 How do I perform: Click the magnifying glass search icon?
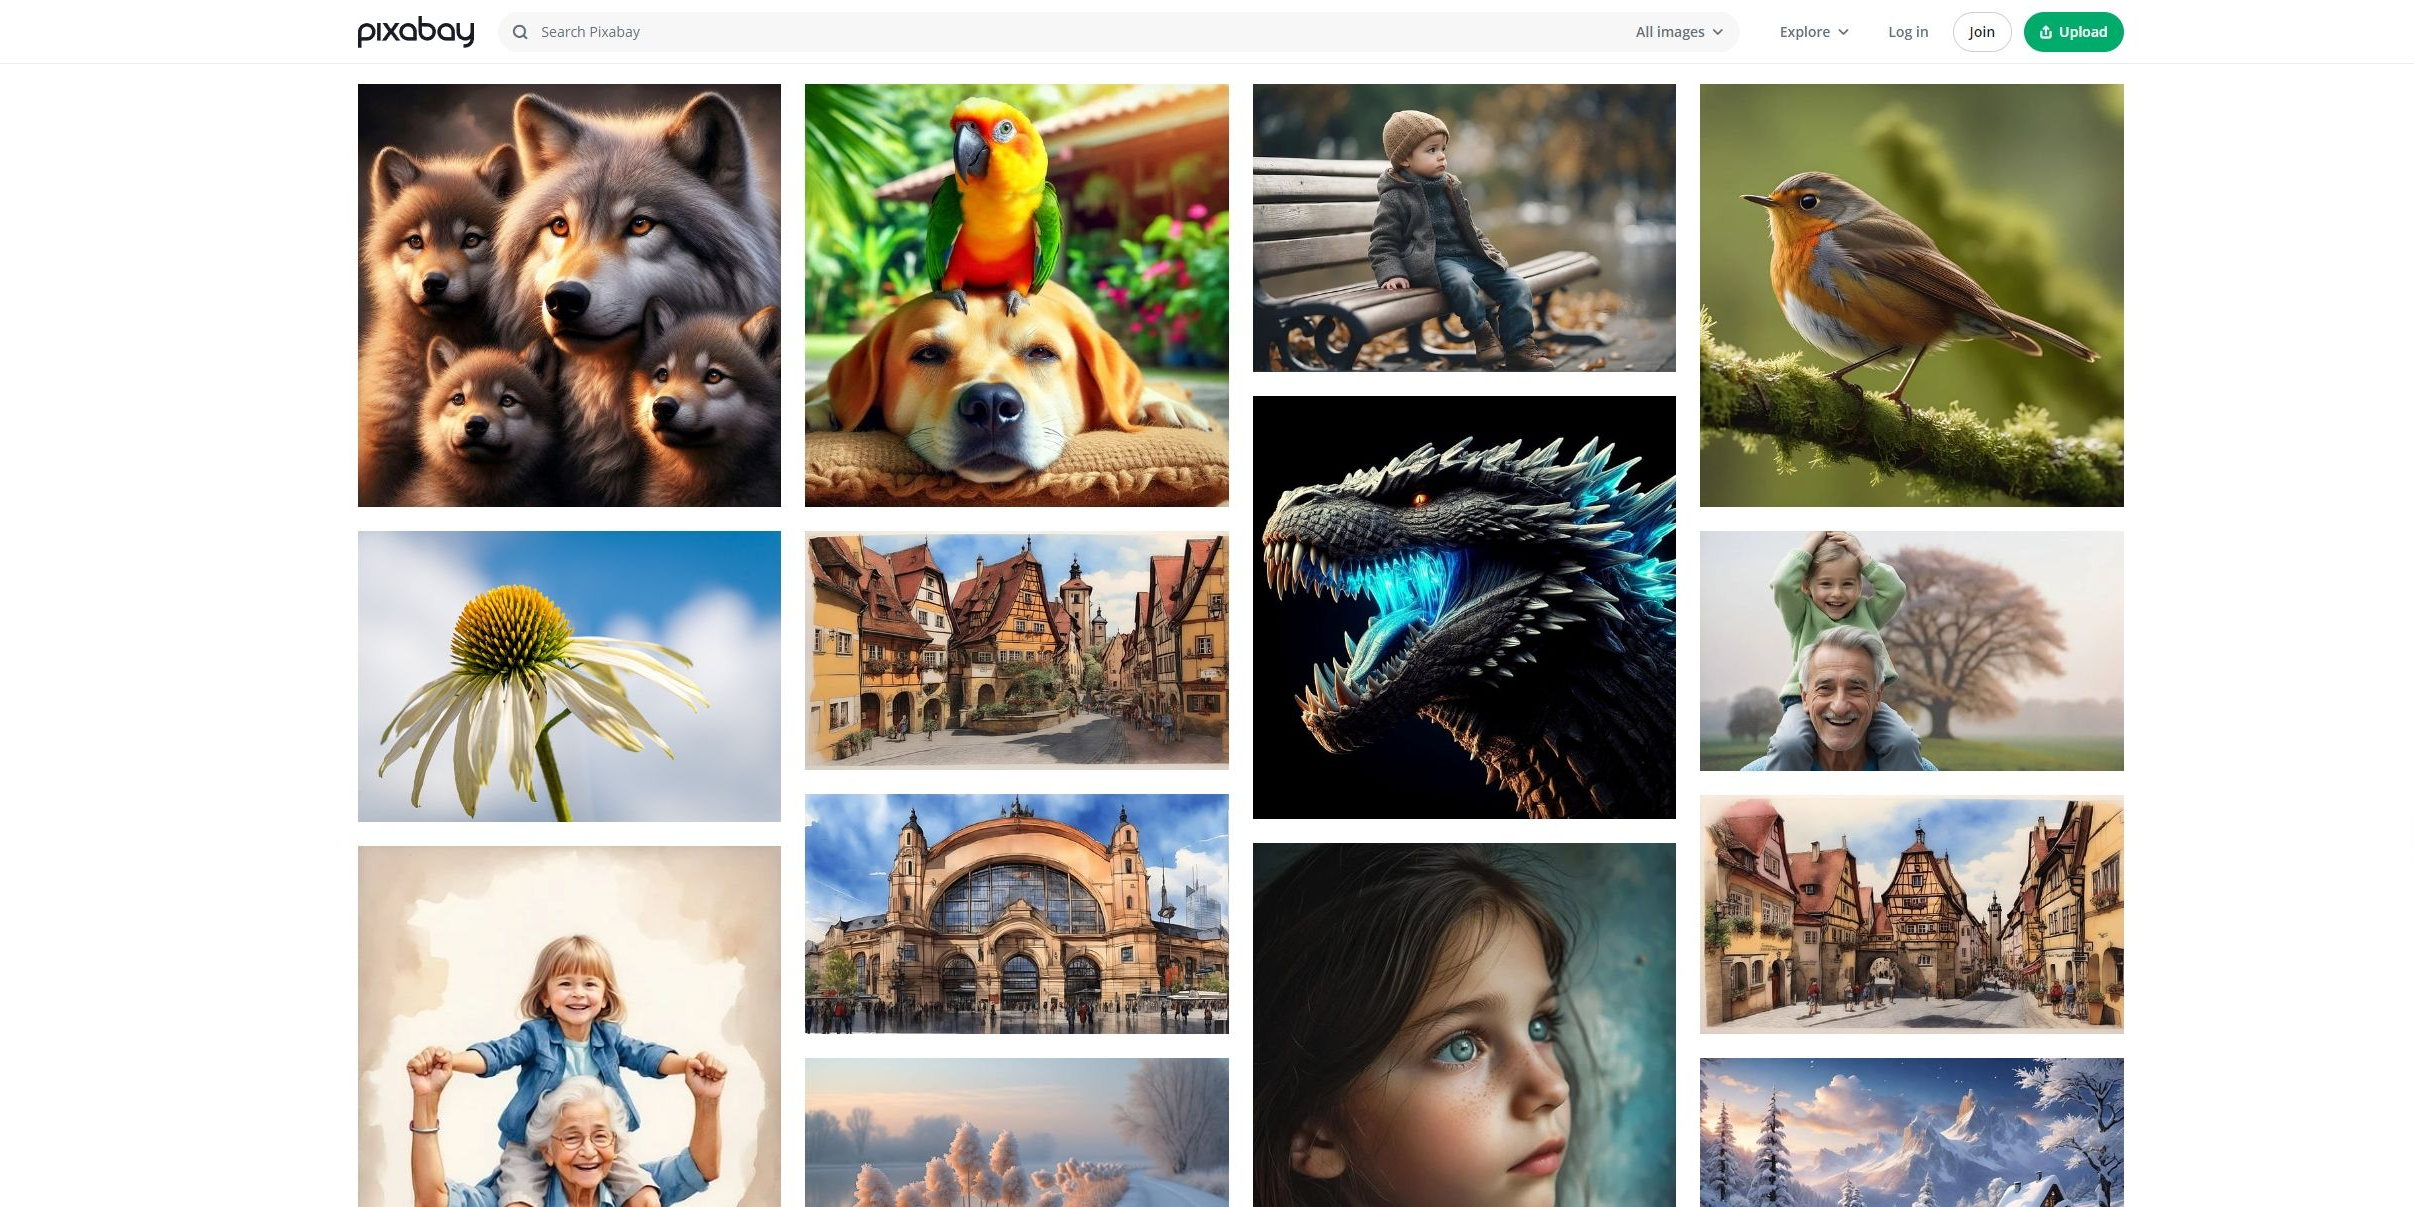coord(520,32)
